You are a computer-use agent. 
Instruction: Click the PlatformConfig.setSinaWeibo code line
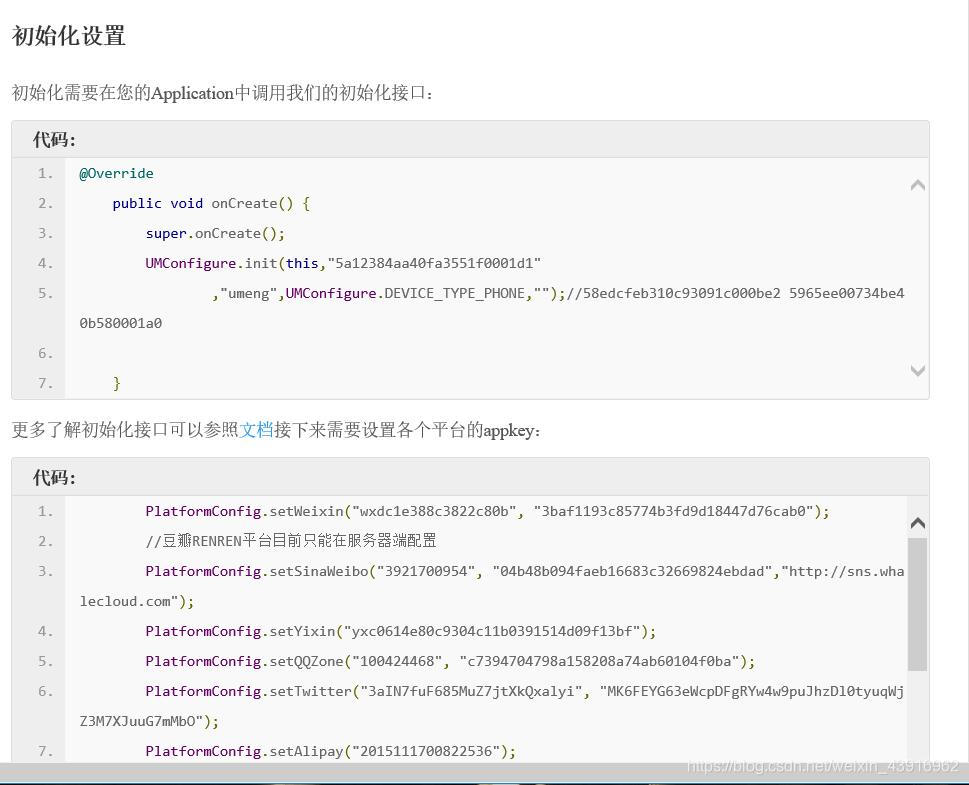coord(525,571)
